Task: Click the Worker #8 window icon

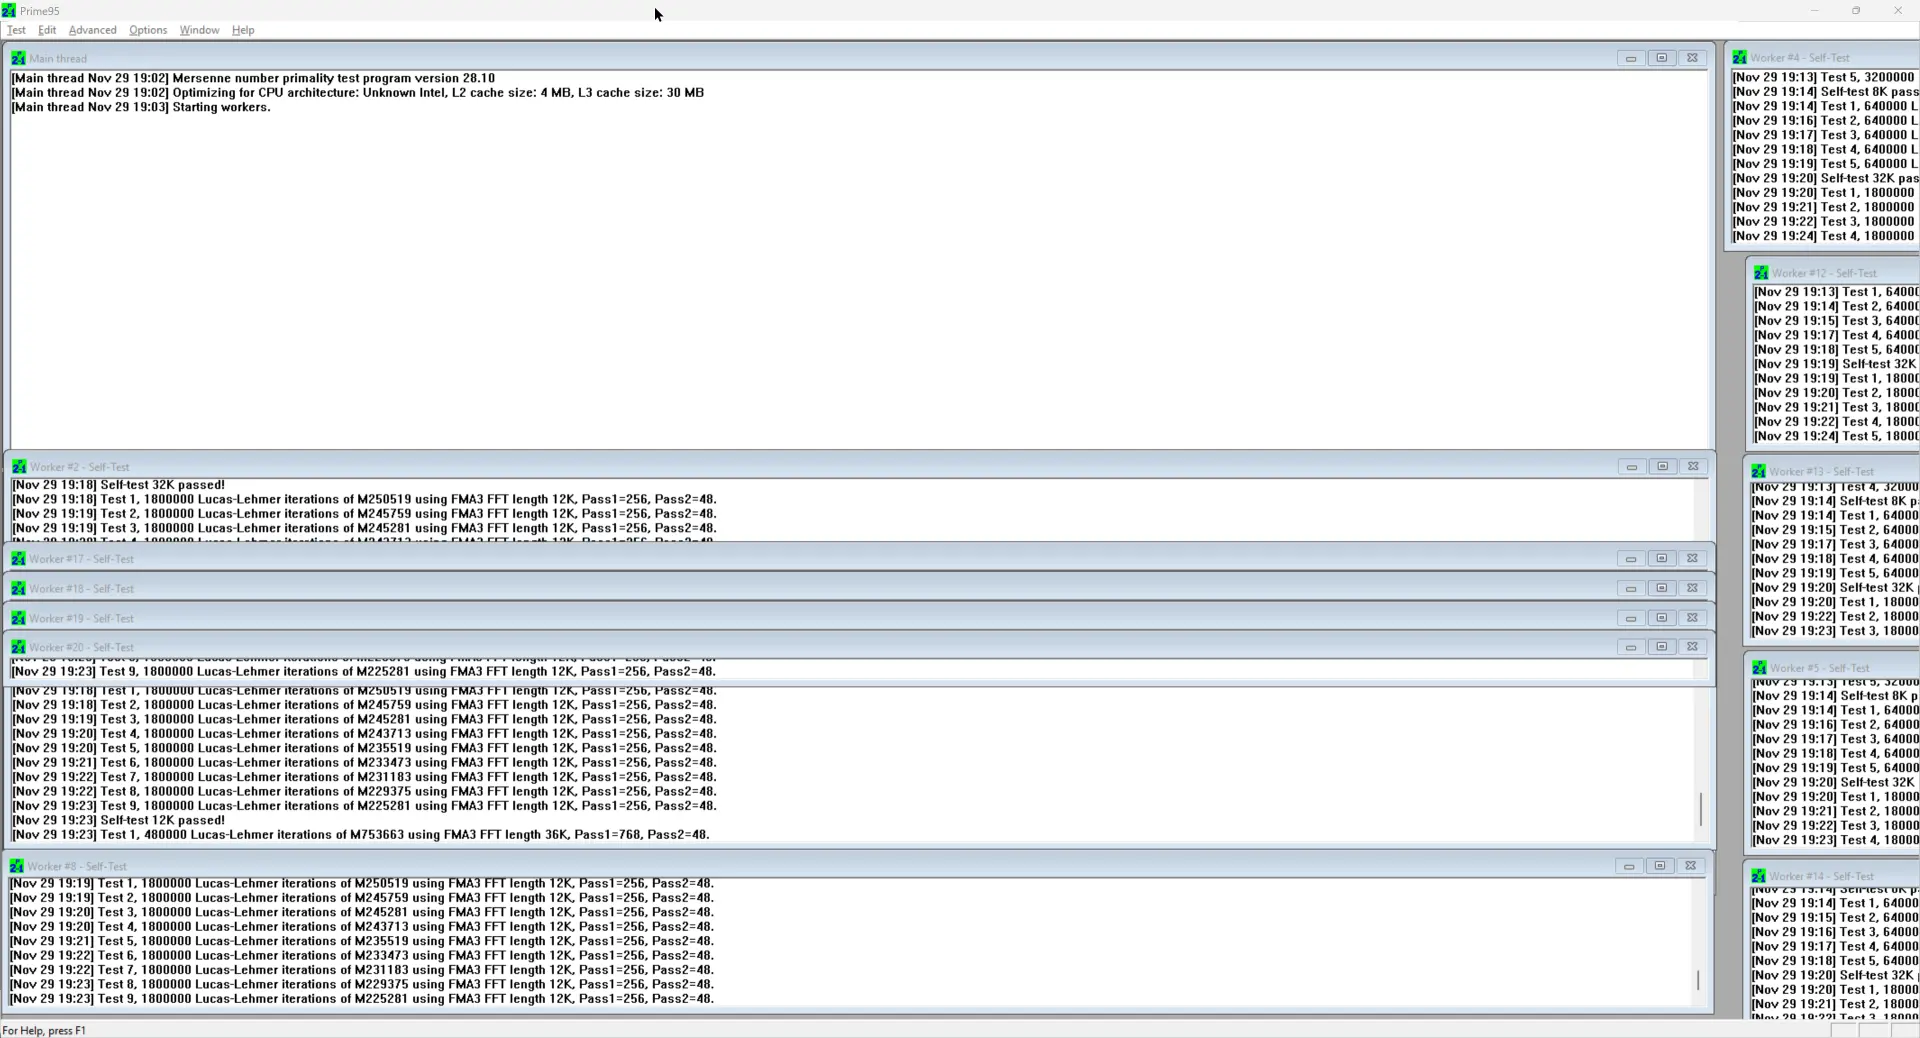Action: [x=16, y=866]
